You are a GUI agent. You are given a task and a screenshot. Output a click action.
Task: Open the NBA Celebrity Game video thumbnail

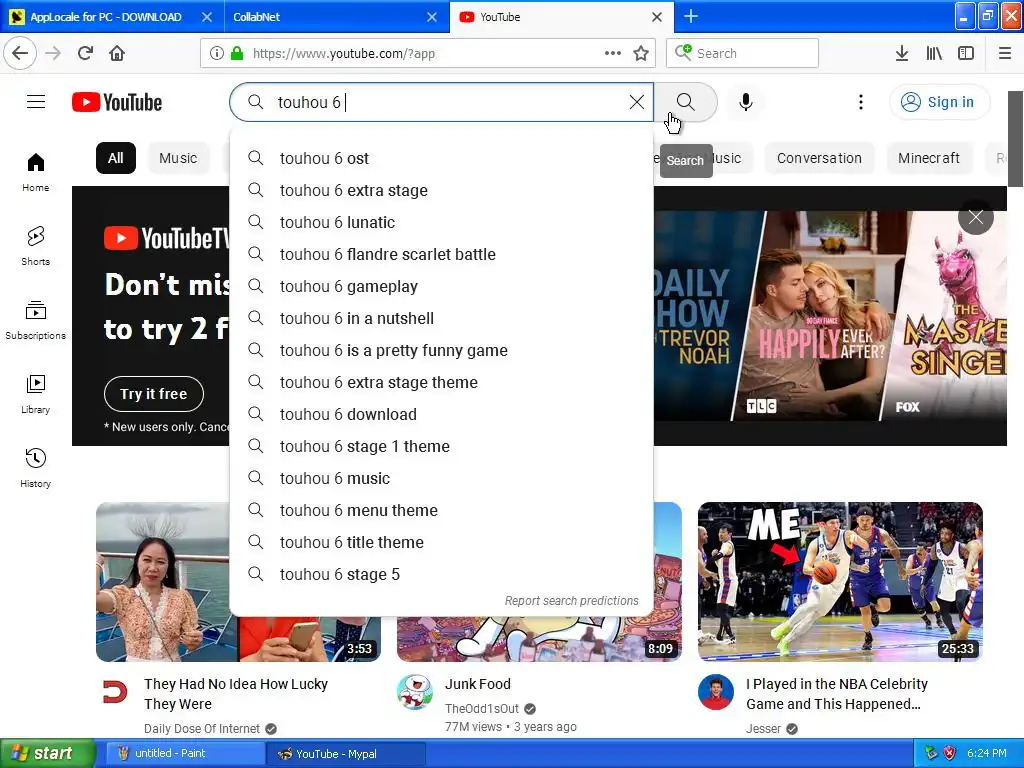pyautogui.click(x=840, y=581)
